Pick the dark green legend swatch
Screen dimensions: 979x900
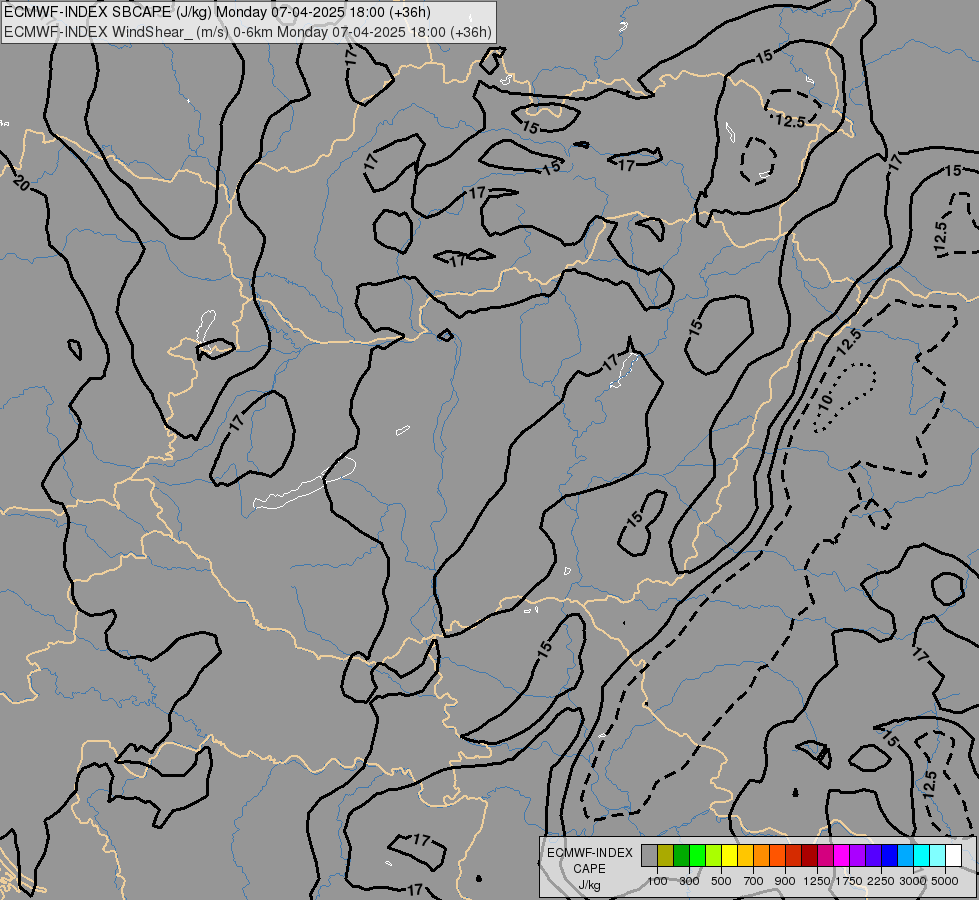pos(682,855)
